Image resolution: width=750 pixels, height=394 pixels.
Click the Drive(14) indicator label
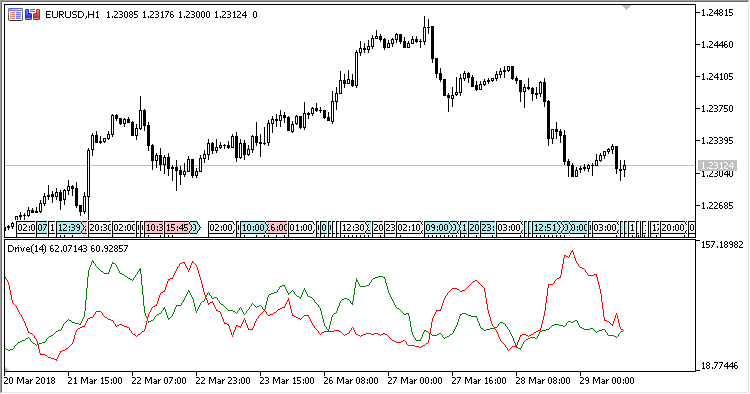[x=27, y=249]
